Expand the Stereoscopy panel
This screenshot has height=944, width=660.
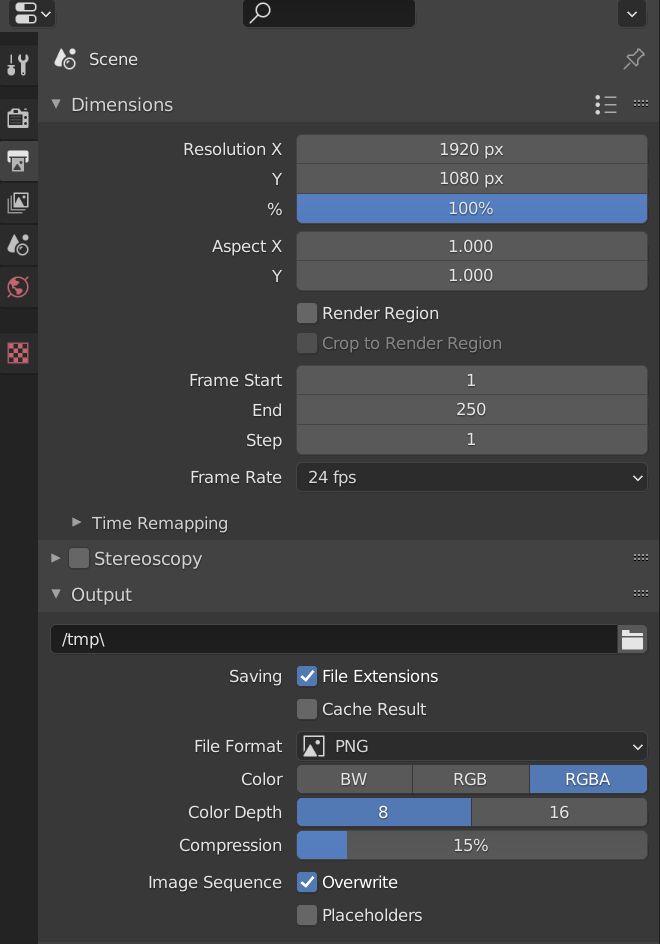(55, 558)
